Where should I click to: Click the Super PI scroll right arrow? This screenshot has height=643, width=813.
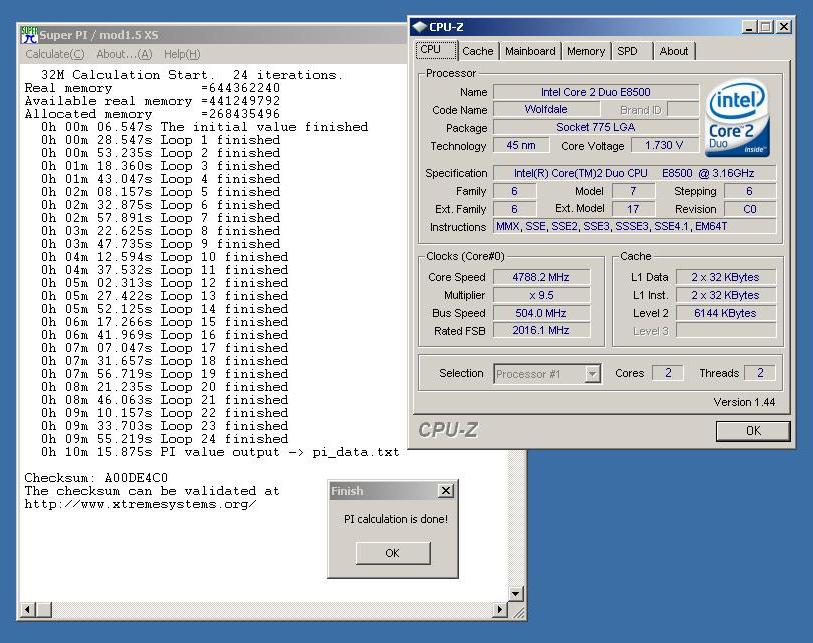point(500,610)
